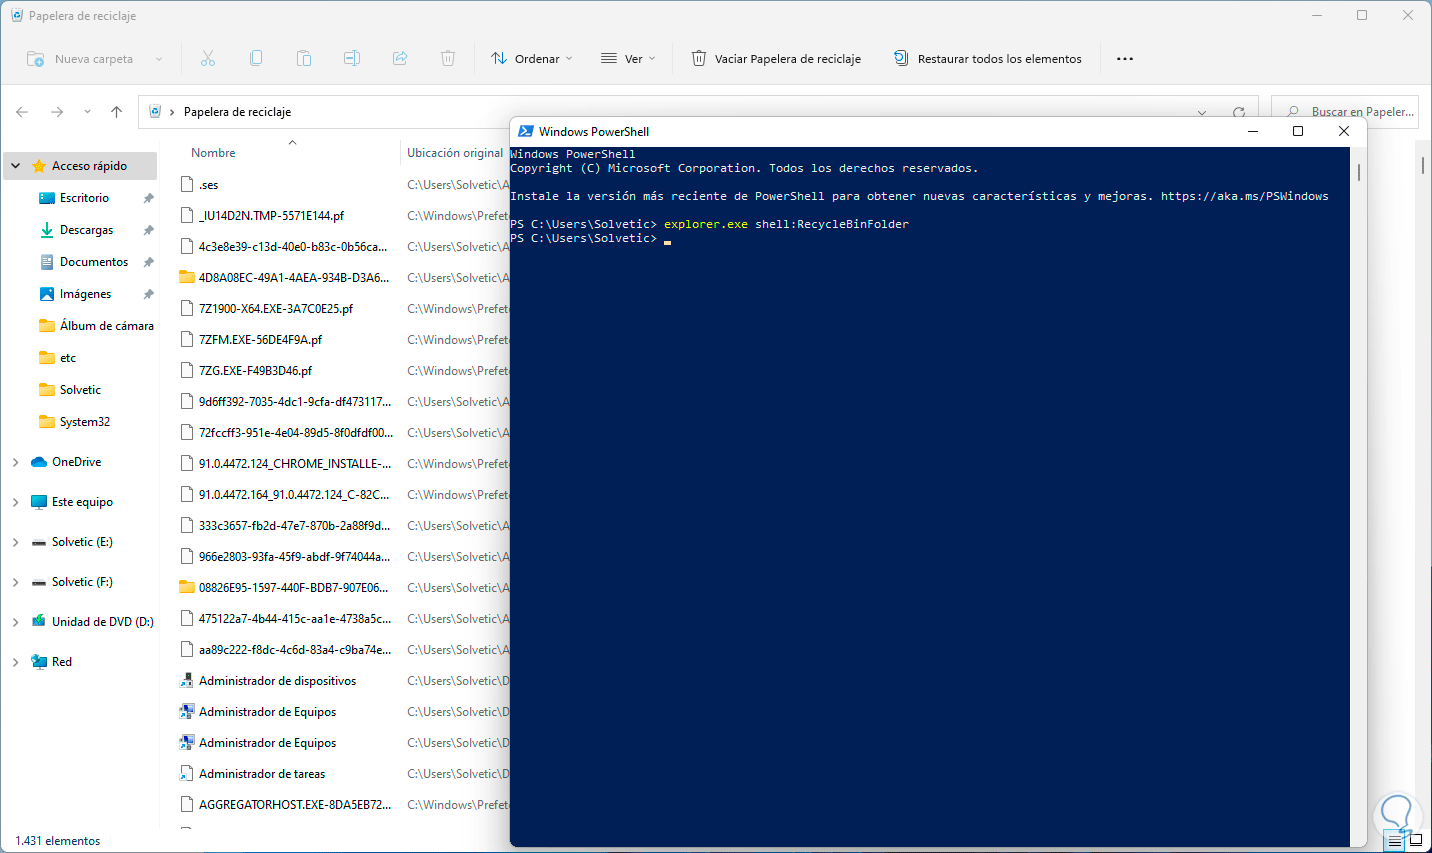Click the Copy icon in the Explorer toolbar

click(256, 59)
